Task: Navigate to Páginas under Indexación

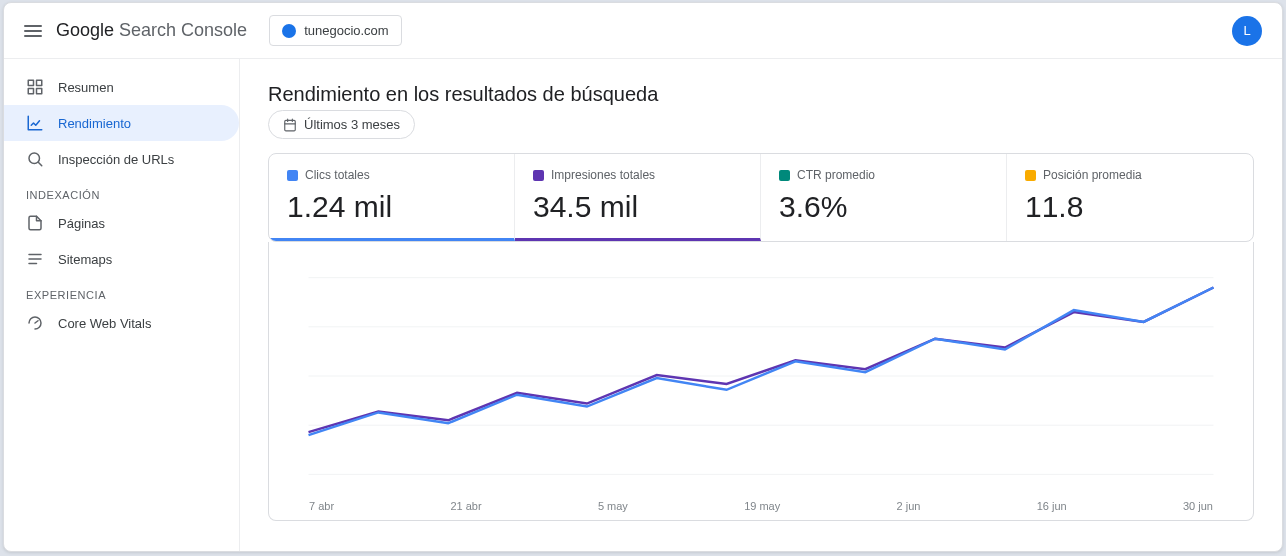Action: [121, 223]
